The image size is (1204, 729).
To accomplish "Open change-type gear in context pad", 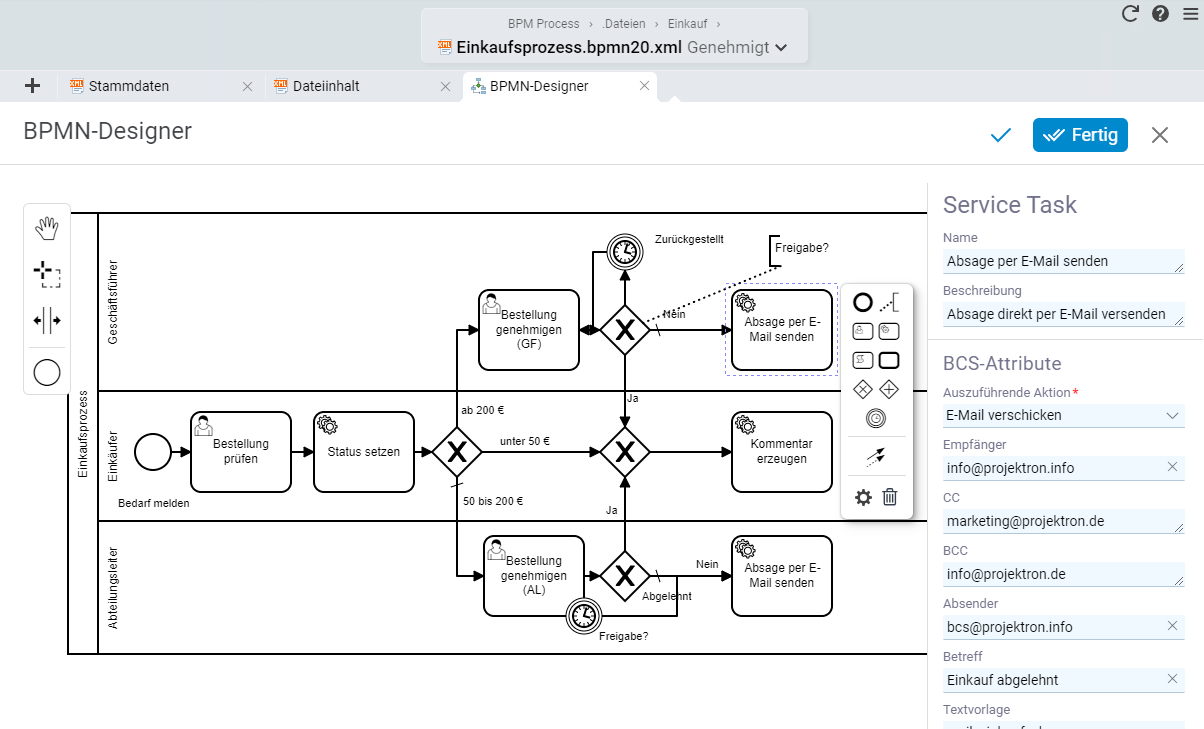I will (863, 496).
